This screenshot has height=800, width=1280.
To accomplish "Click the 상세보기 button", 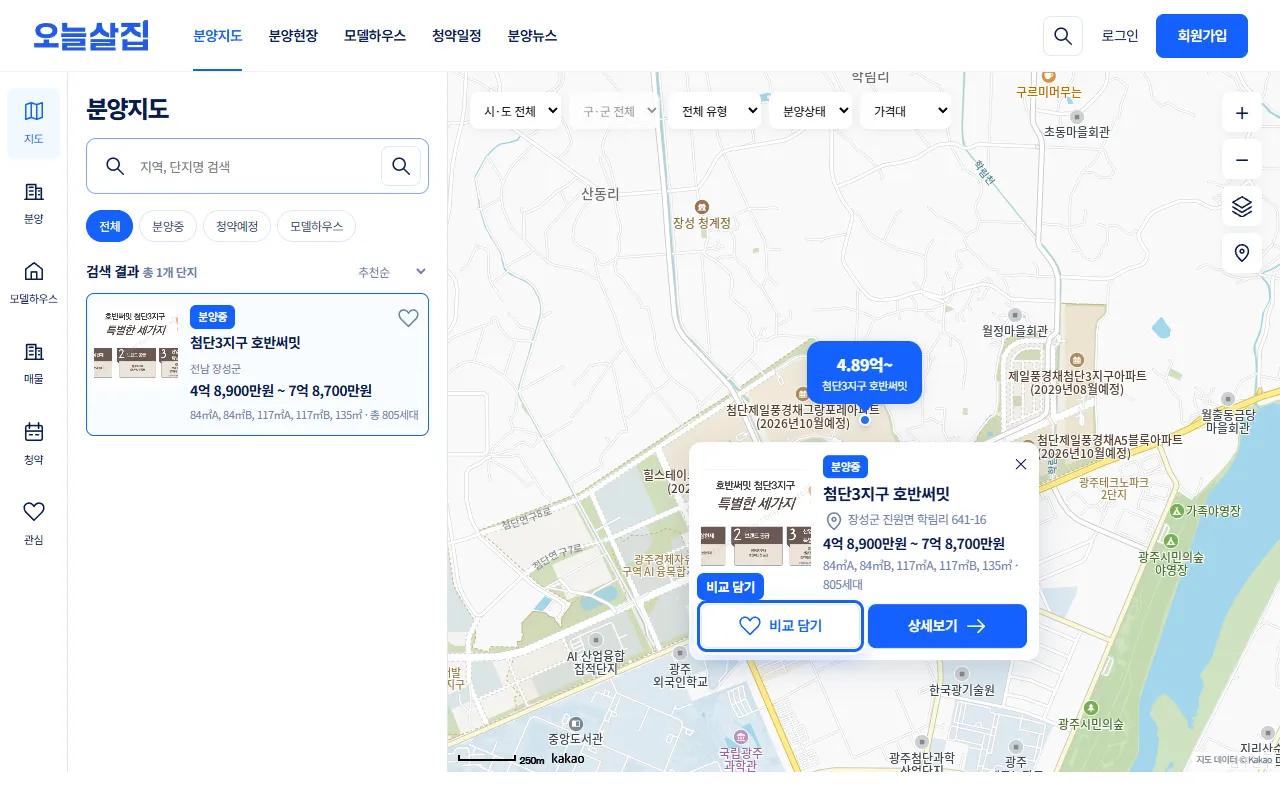I will [x=947, y=626].
